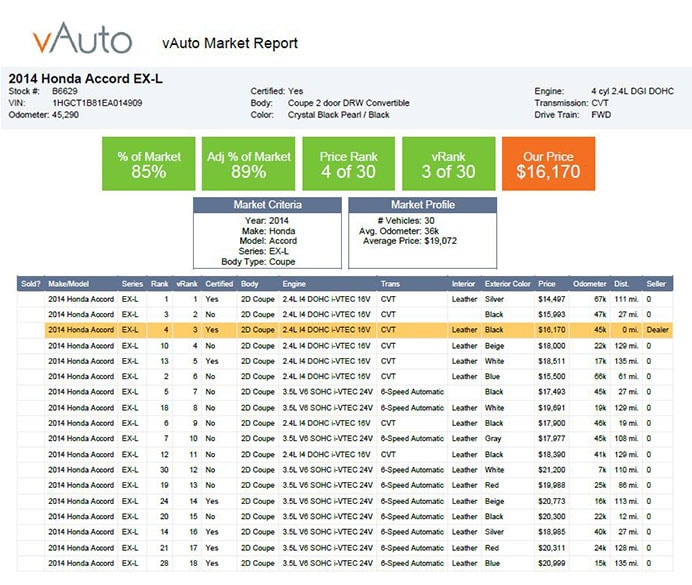692x585 pixels.
Task: Click the 'Exterior Color' column header
Action: pos(508,284)
